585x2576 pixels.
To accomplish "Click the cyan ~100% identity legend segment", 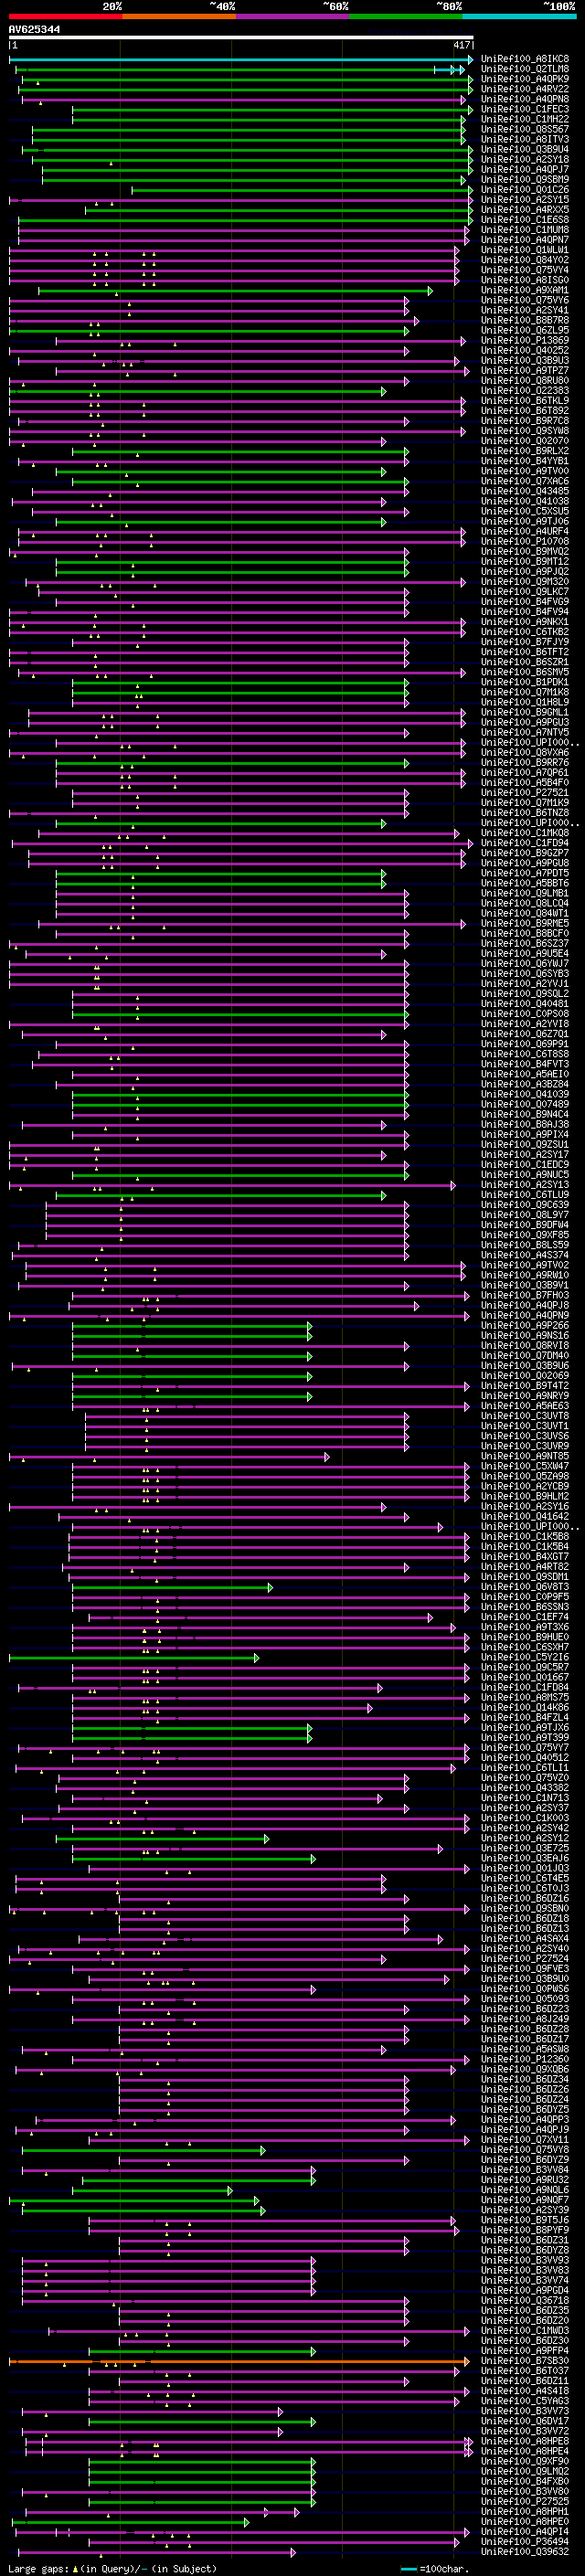I will [x=519, y=16].
